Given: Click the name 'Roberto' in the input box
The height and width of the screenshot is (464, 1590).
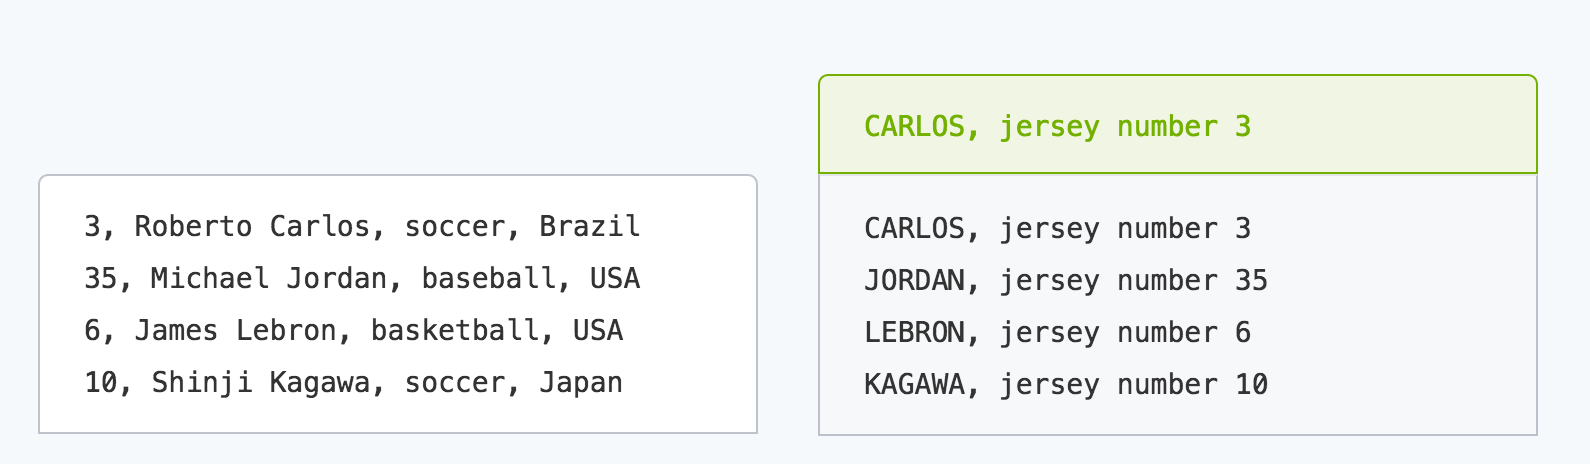Looking at the screenshot, I should click(x=193, y=226).
